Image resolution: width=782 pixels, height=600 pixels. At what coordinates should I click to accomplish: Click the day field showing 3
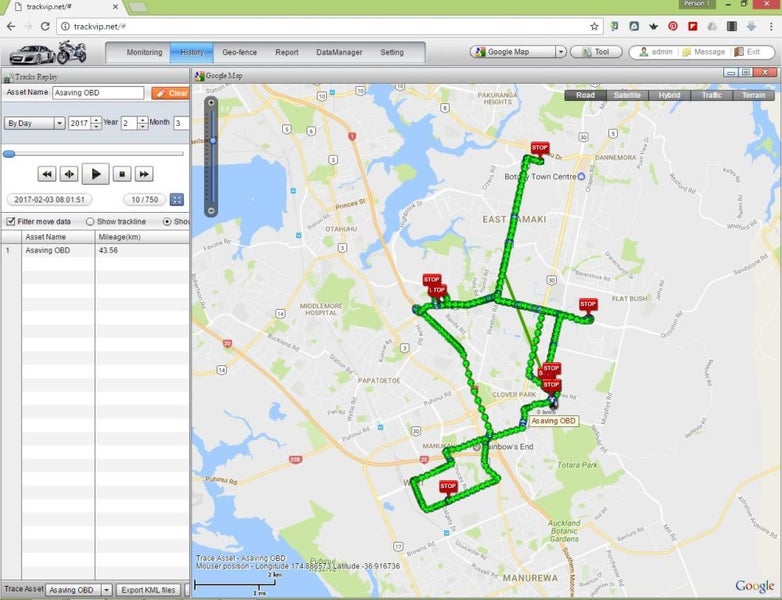tap(181, 123)
